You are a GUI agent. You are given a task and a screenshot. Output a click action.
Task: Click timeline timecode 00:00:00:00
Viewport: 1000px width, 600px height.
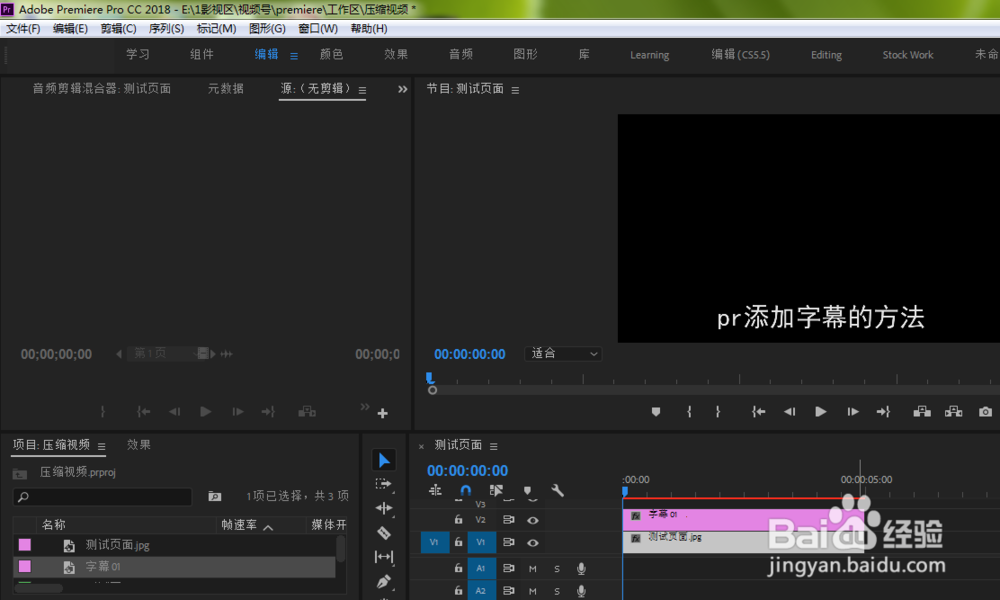[467, 471]
